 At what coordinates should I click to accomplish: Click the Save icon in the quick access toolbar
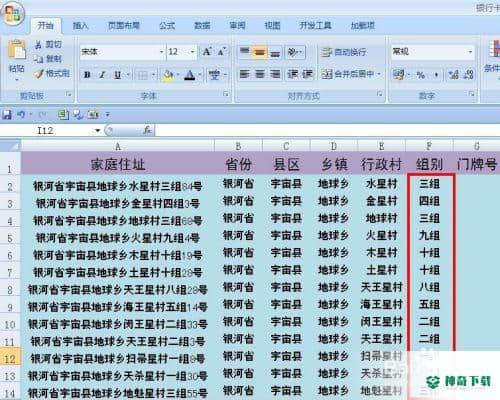(x=7, y=115)
